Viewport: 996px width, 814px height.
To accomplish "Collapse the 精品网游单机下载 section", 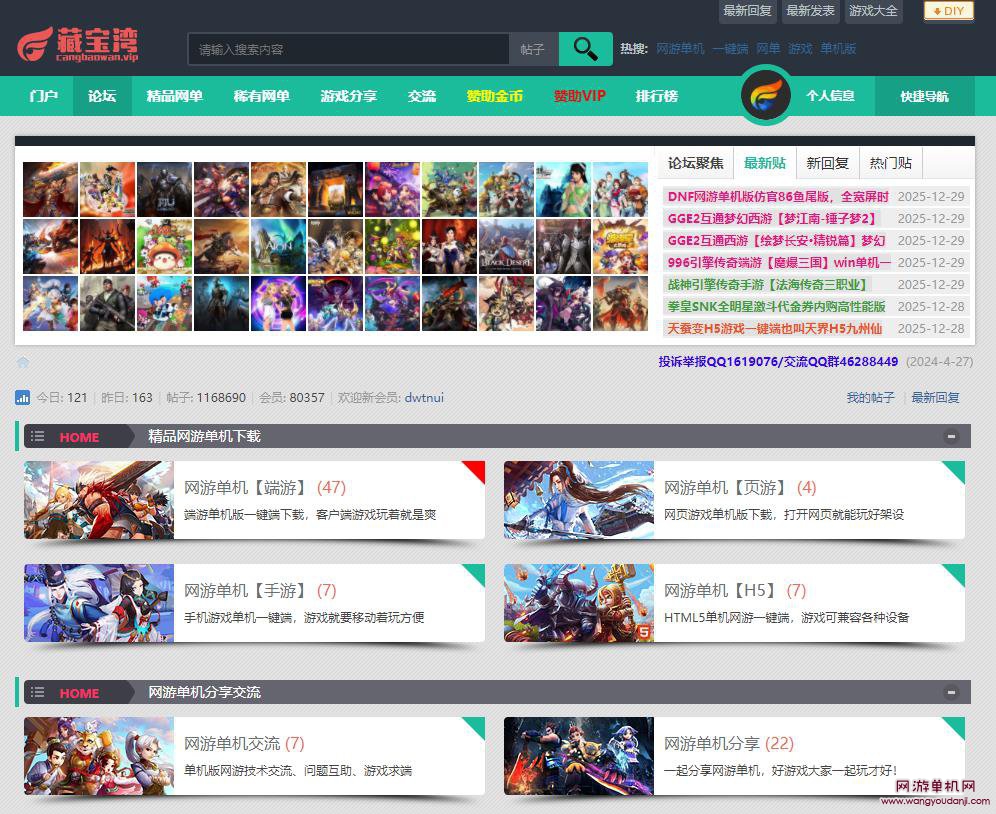I will pyautogui.click(x=951, y=436).
